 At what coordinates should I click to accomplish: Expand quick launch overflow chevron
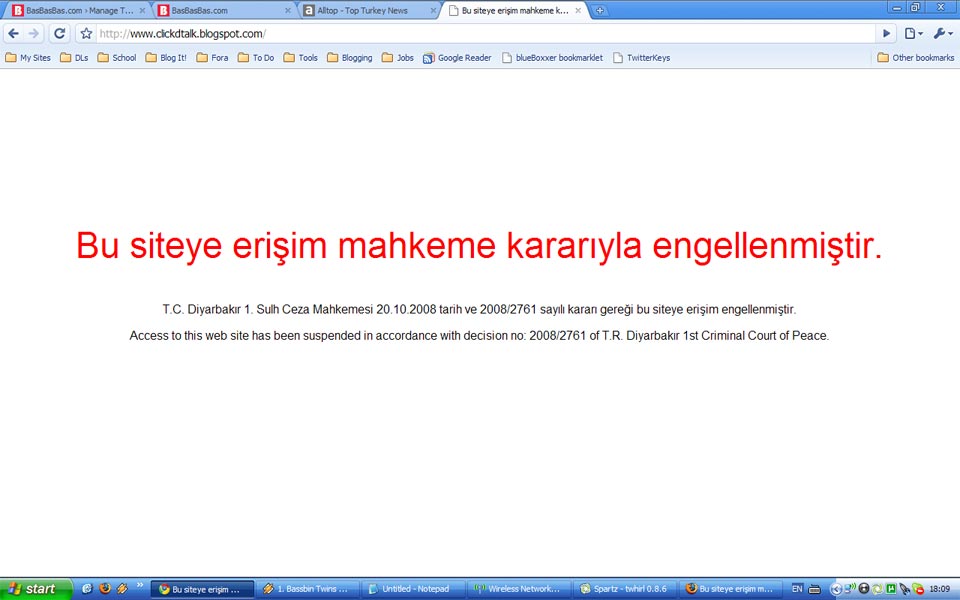tap(140, 586)
